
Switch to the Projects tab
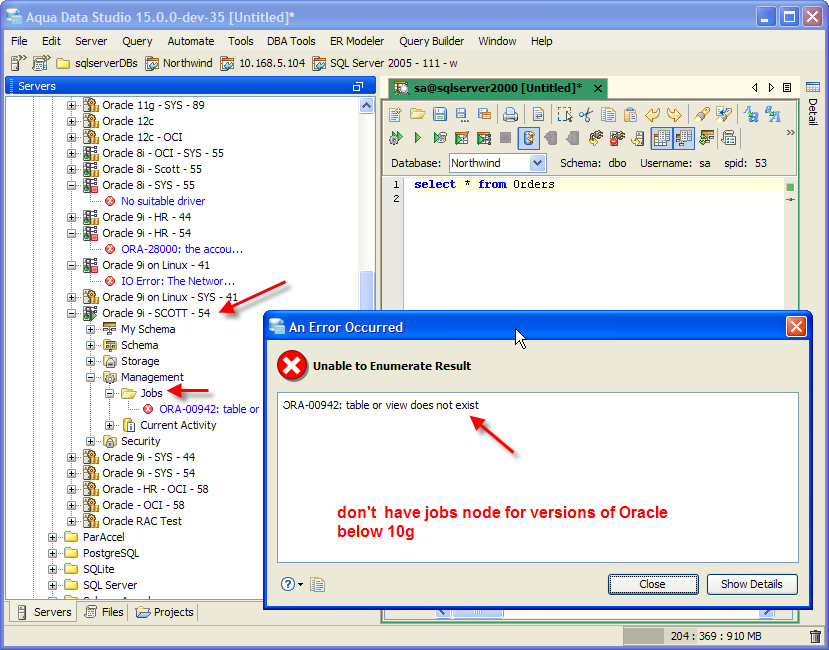point(164,612)
